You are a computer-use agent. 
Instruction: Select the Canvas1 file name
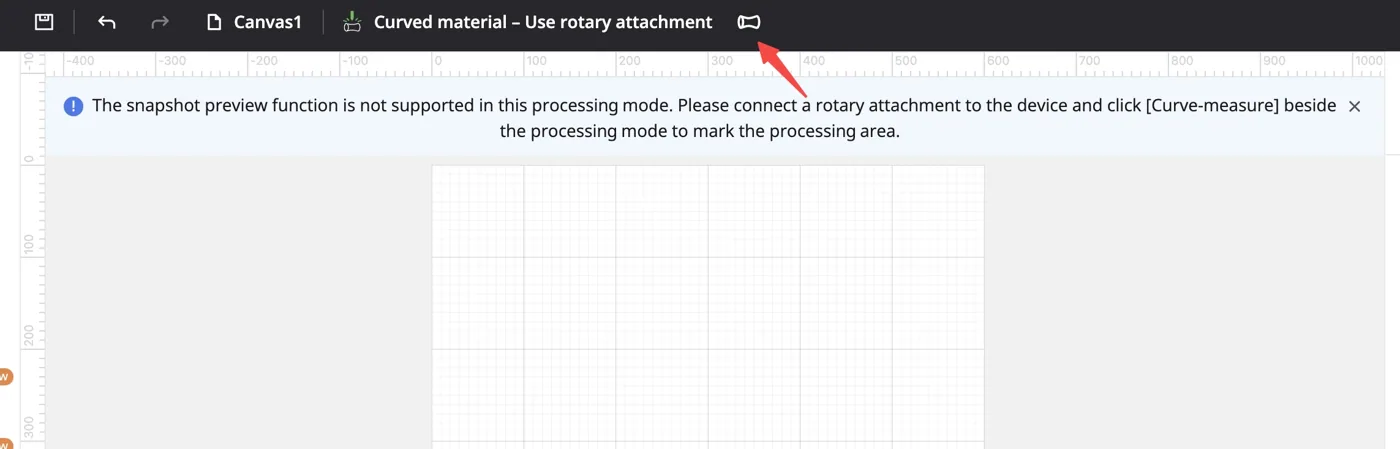click(x=267, y=22)
